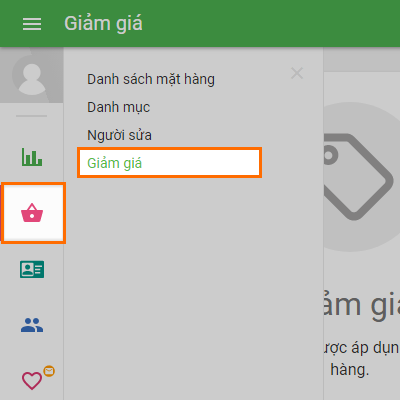Click the discount tag illustration
Viewport: 400px width, 400px height.
tap(357, 177)
